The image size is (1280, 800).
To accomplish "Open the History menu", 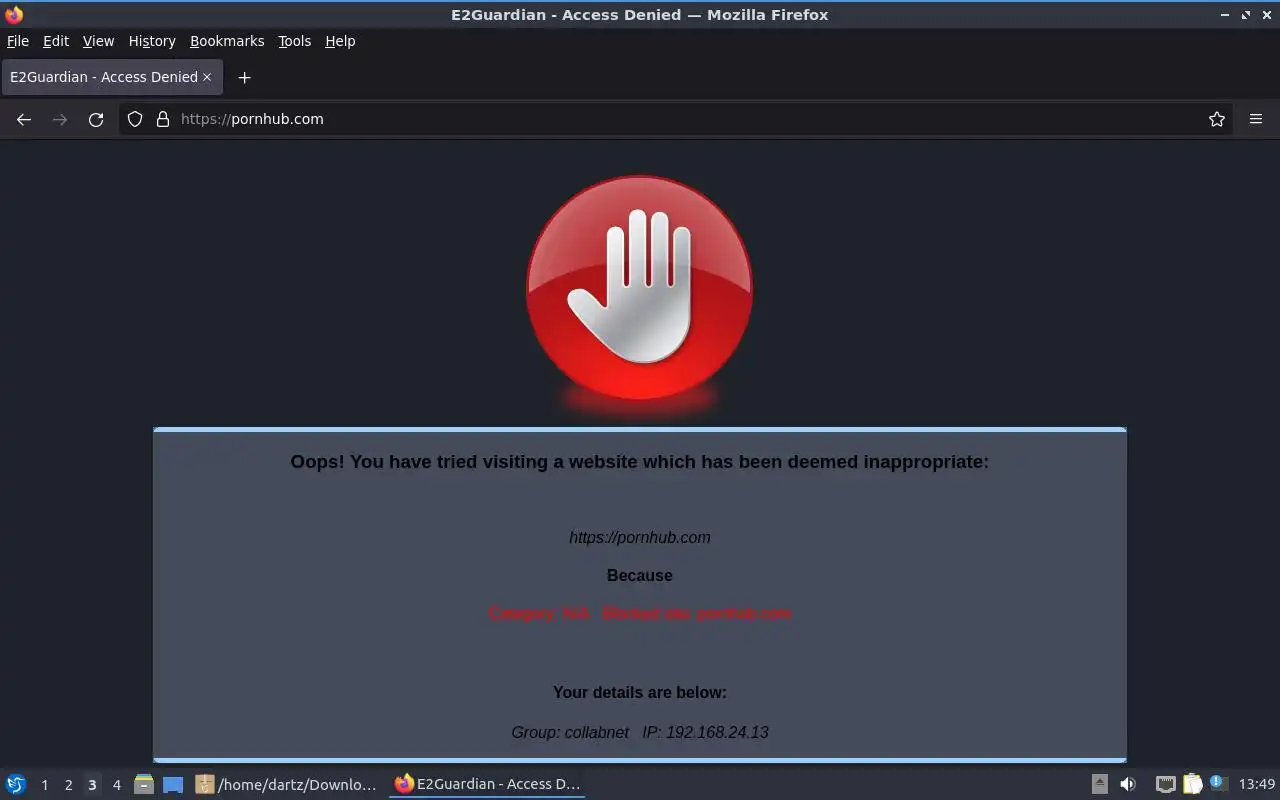I will tap(152, 41).
